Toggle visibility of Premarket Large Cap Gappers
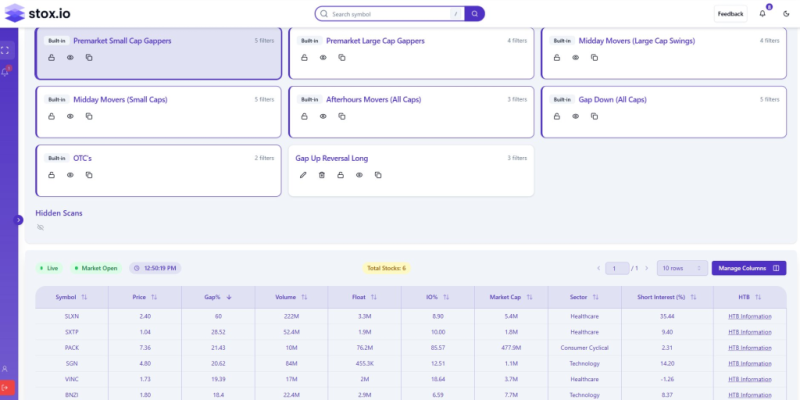The width and height of the screenshot is (800, 400). [322, 58]
